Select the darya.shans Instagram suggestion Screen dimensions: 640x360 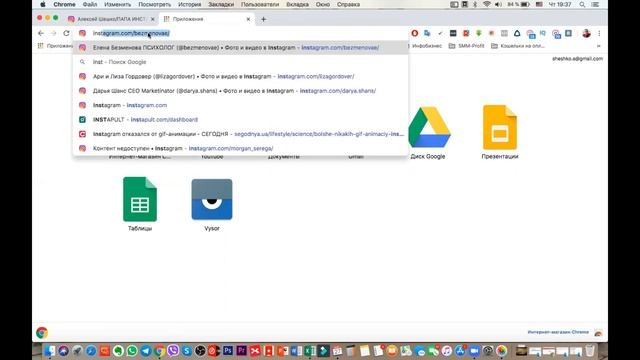pos(241,91)
